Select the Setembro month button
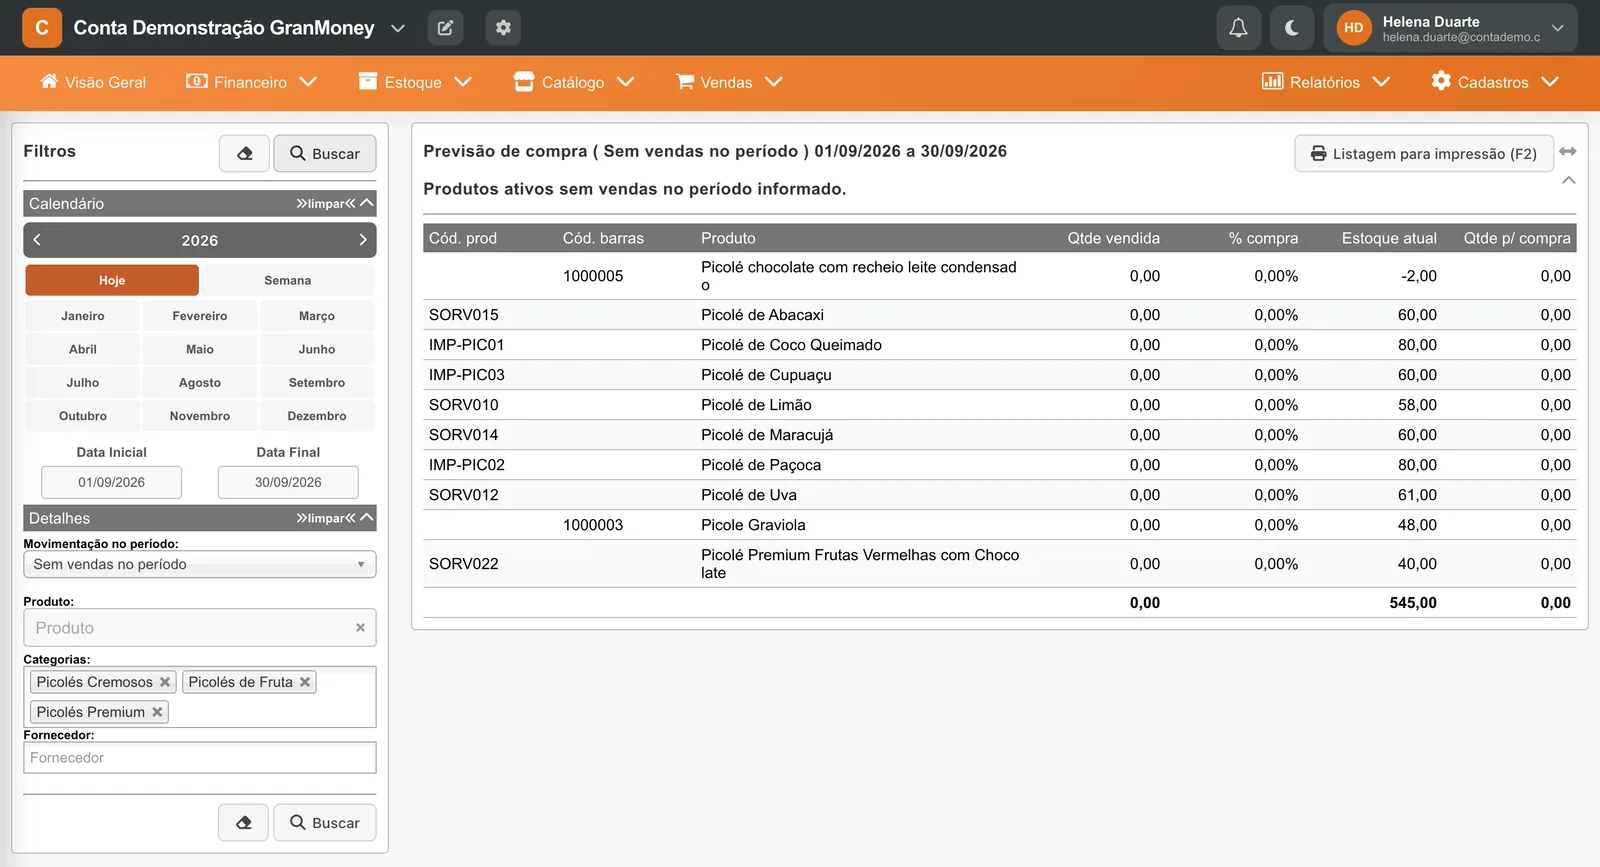 coord(317,383)
